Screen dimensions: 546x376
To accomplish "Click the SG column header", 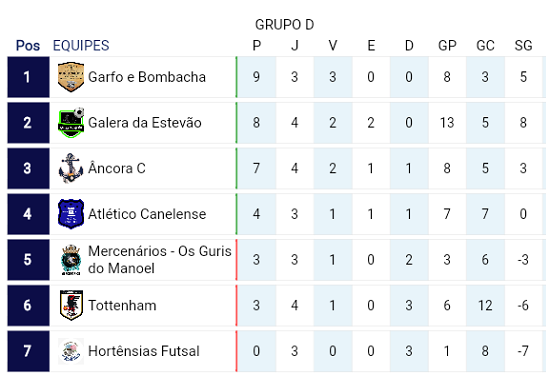I will 523,46.
